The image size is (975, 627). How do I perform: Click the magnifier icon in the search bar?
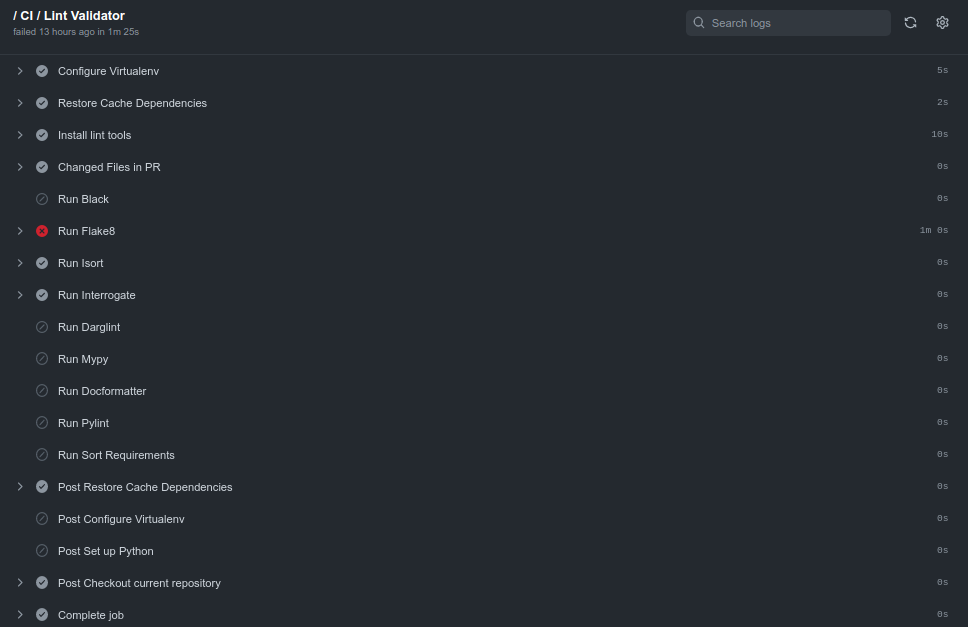(x=699, y=22)
